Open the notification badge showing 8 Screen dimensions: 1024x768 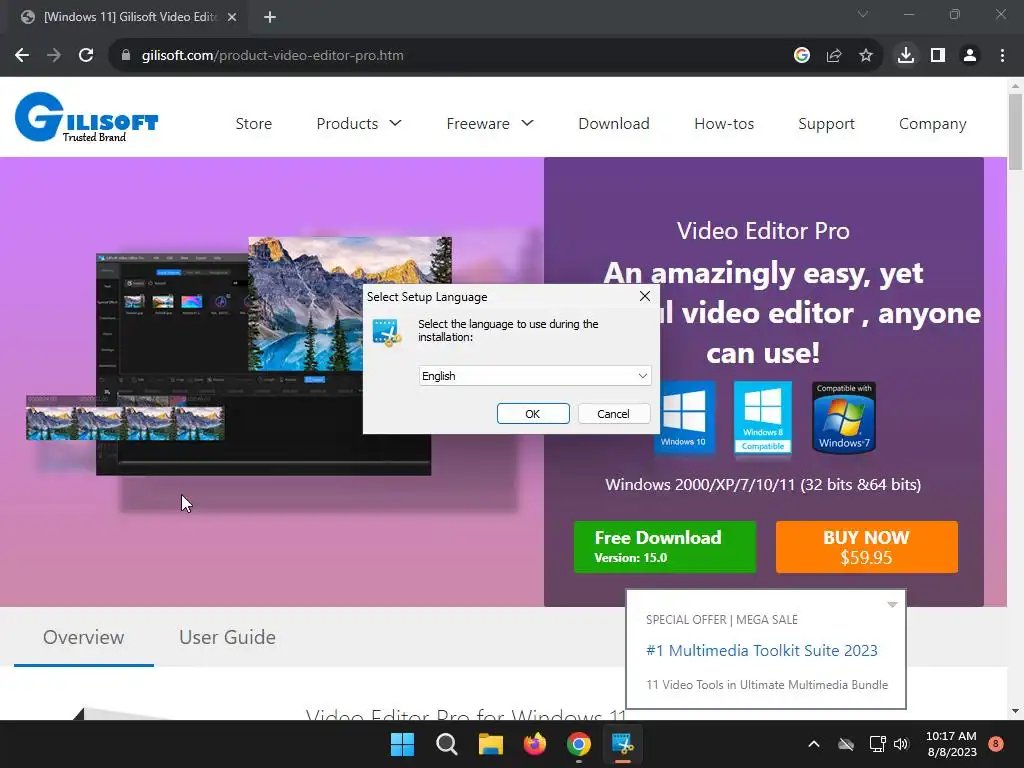click(996, 744)
